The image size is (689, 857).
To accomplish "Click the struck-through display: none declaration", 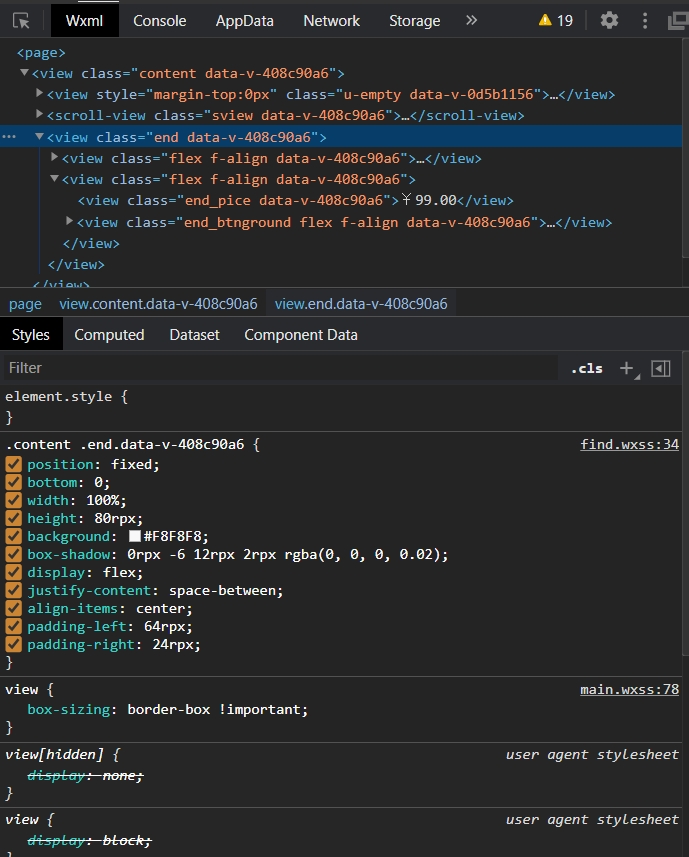I will point(85,775).
